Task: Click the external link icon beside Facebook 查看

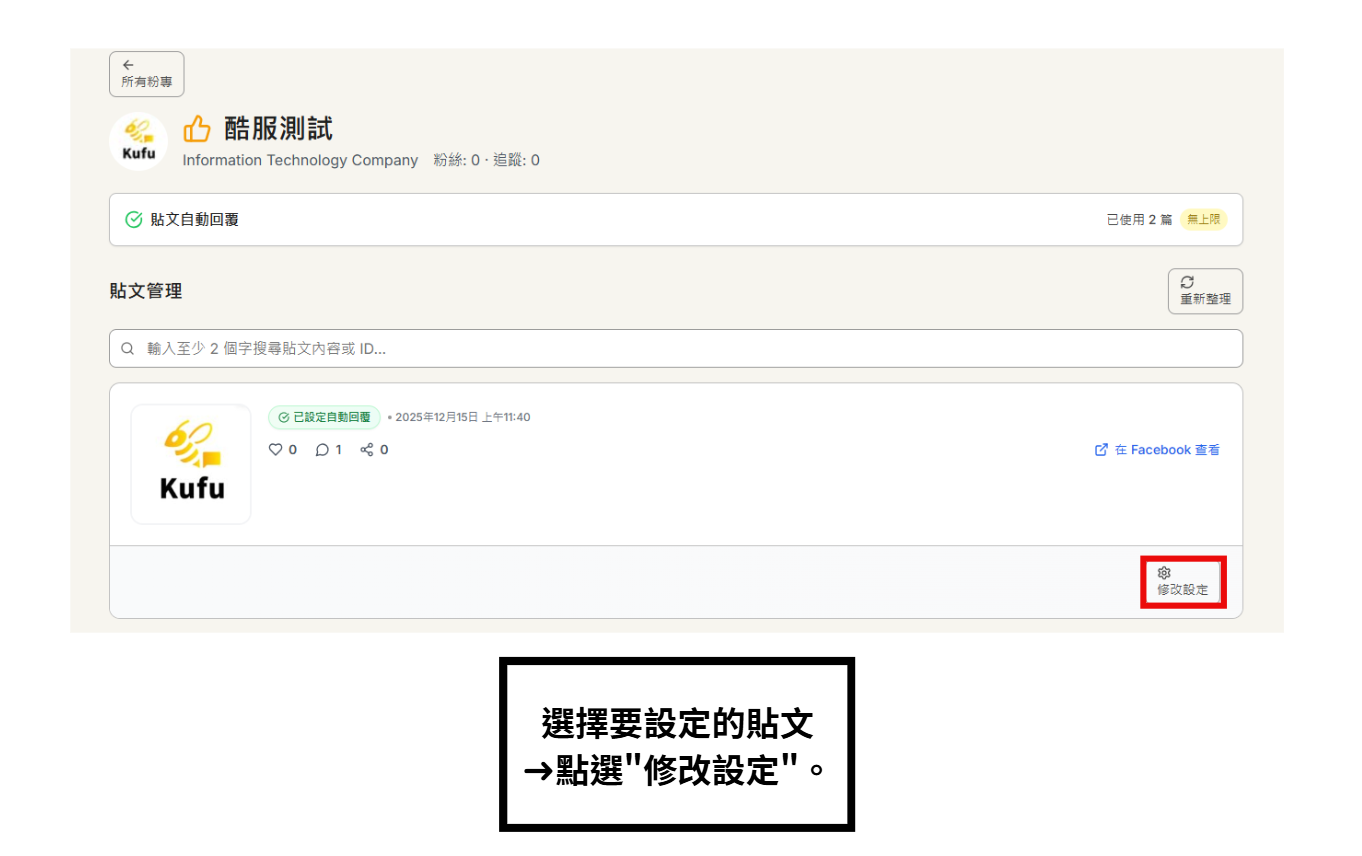Action: (x=1101, y=449)
